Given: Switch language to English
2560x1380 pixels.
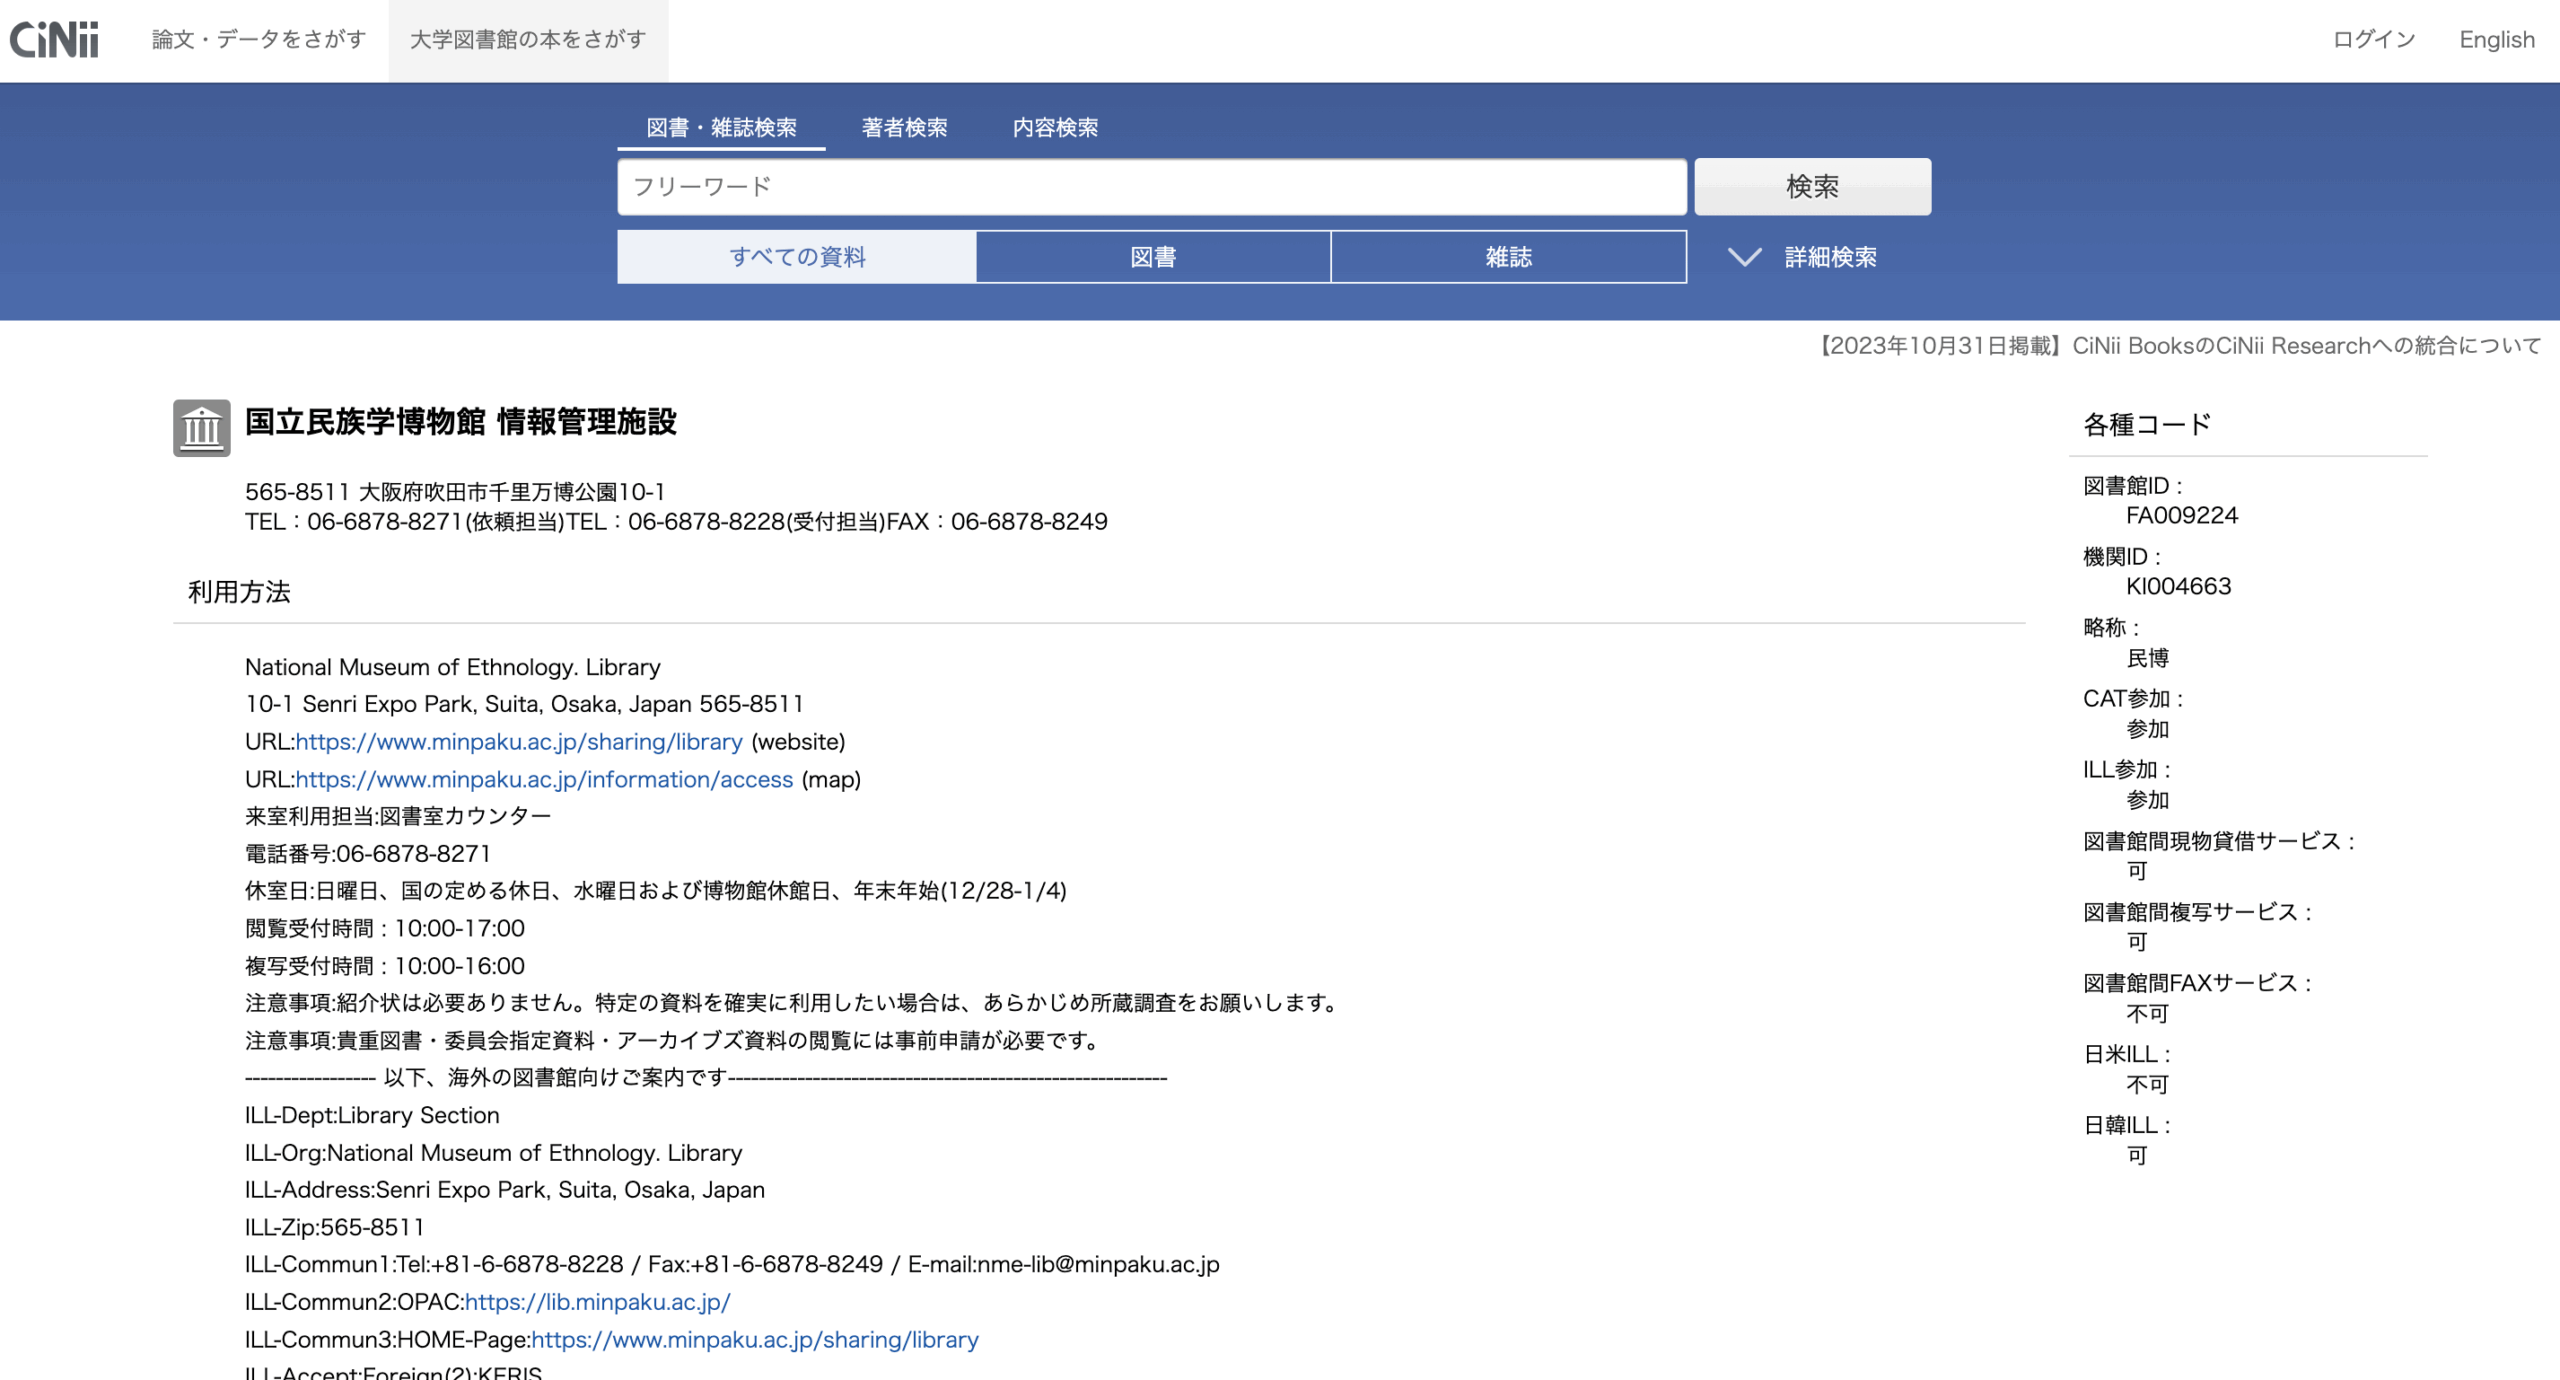Looking at the screenshot, I should pos(2496,40).
